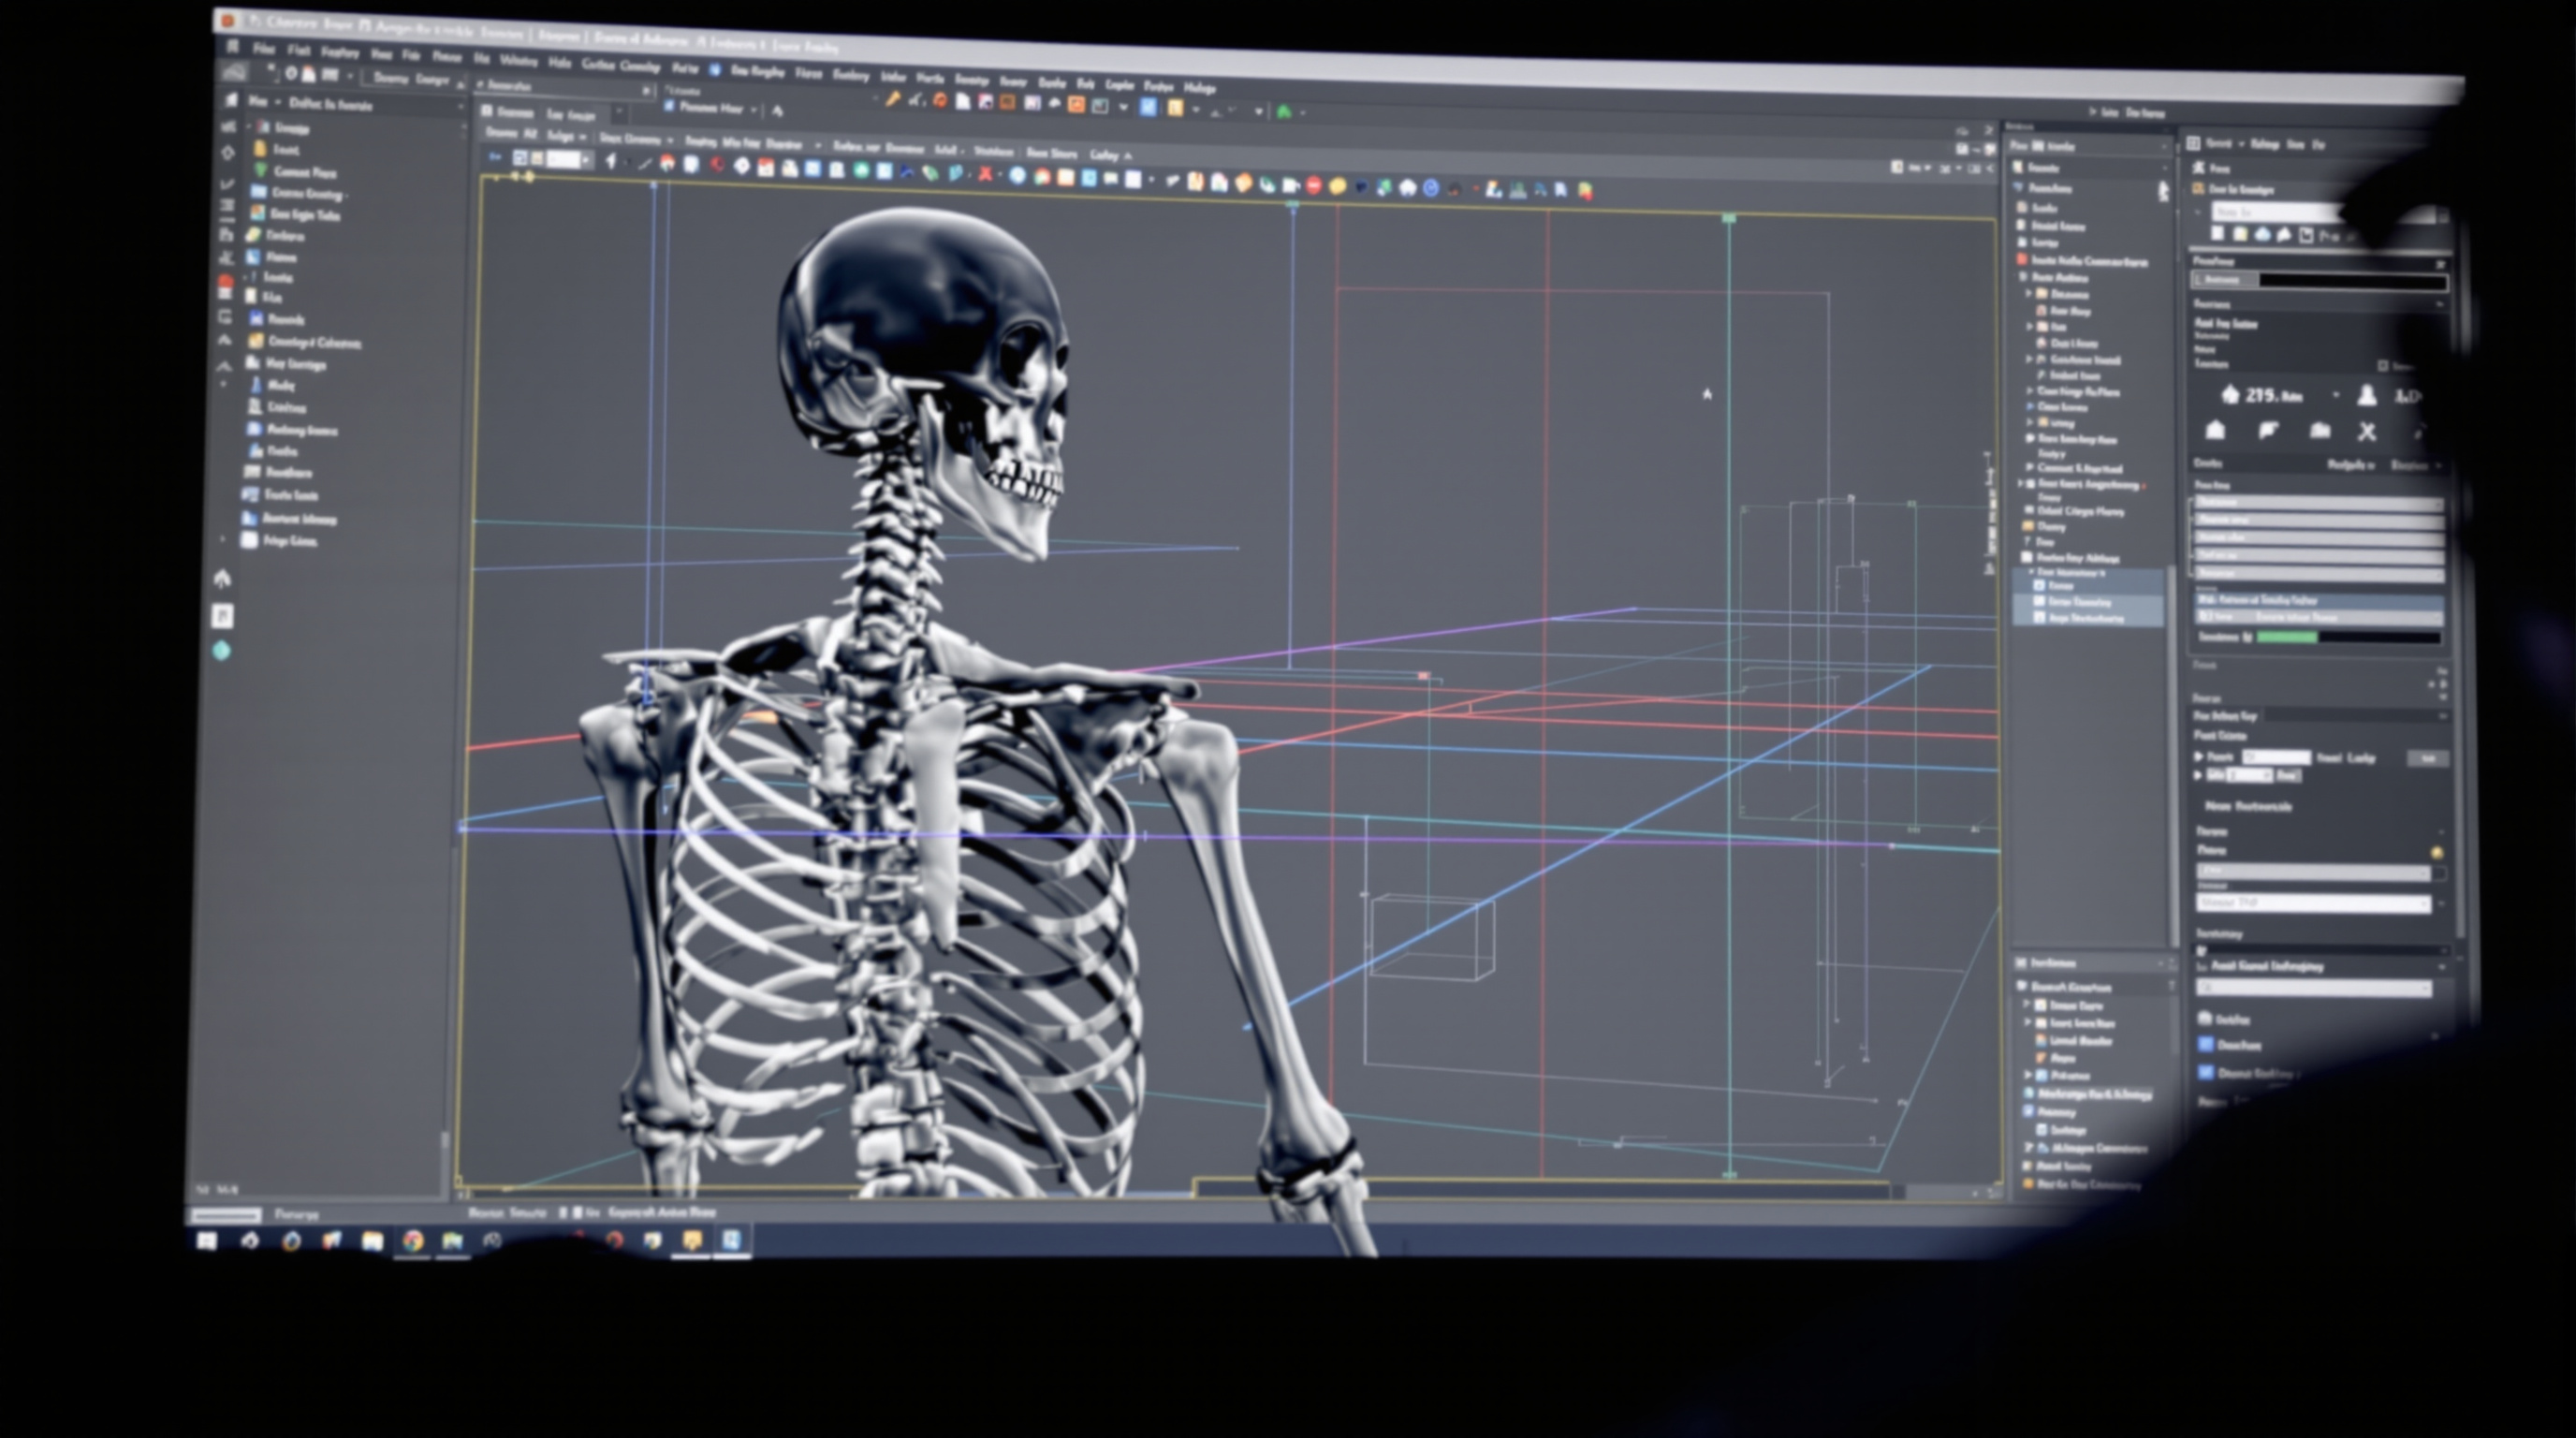Open the Windows Start menu in the taskbar
Screen dimensions: 2576x1438
tap(206, 1240)
